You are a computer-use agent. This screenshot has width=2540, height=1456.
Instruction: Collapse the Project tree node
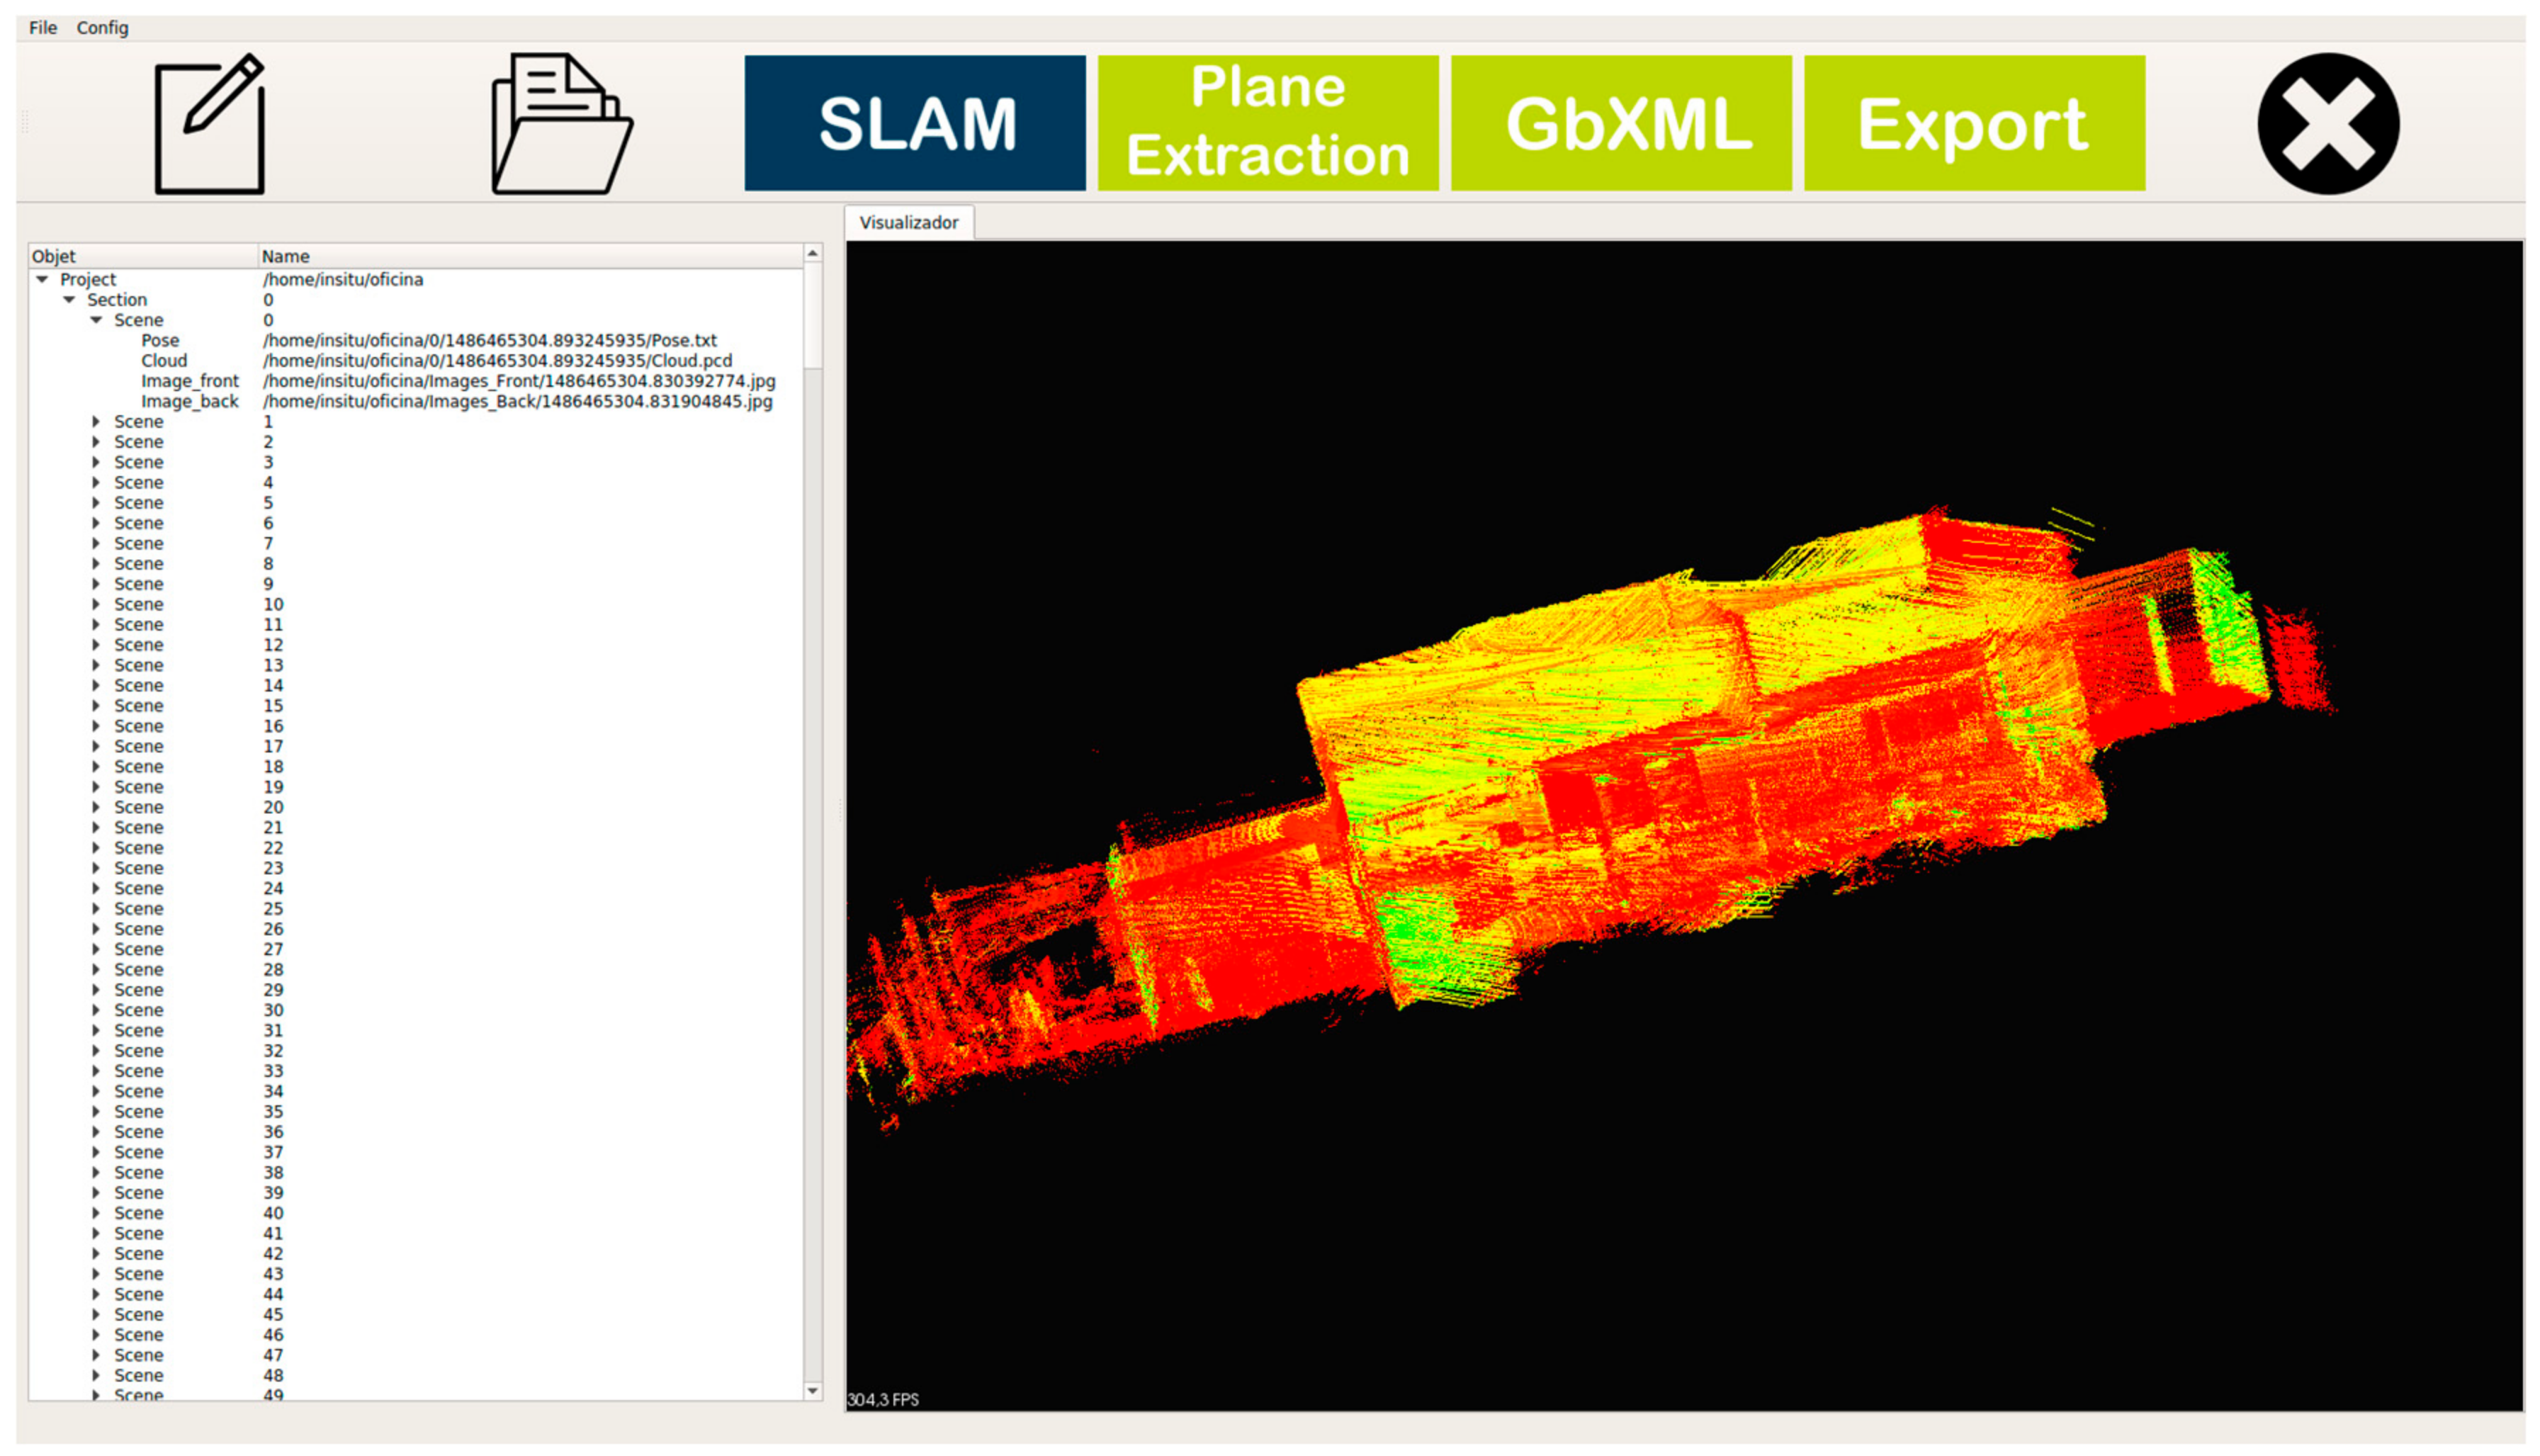pyautogui.click(x=42, y=280)
